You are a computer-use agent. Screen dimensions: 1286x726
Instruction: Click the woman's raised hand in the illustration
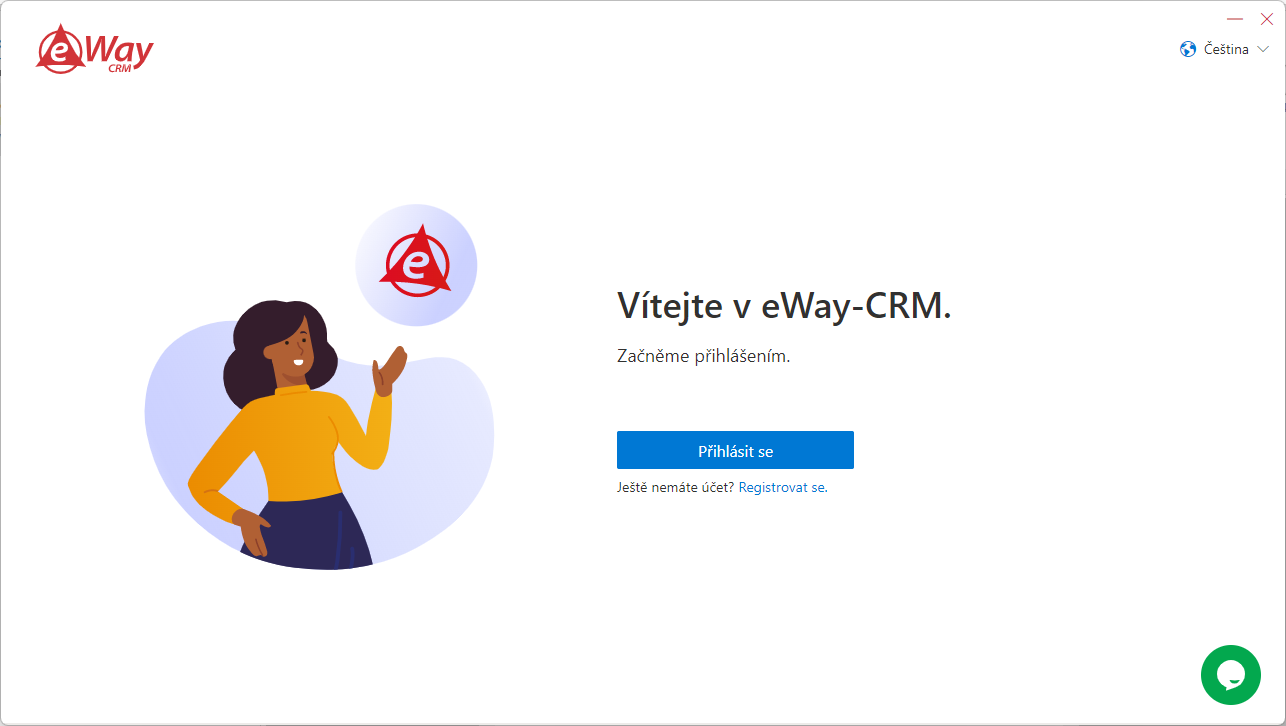click(x=389, y=371)
